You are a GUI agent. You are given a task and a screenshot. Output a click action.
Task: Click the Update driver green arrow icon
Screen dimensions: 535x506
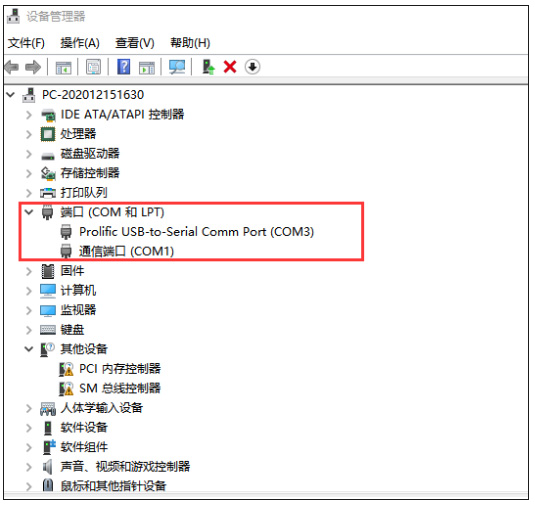click(208, 67)
